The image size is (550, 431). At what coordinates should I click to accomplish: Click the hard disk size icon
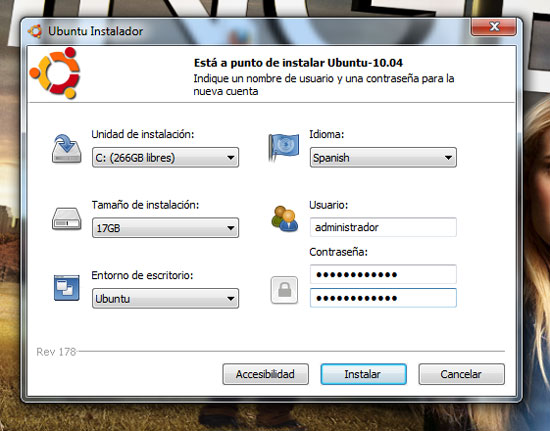[67, 219]
